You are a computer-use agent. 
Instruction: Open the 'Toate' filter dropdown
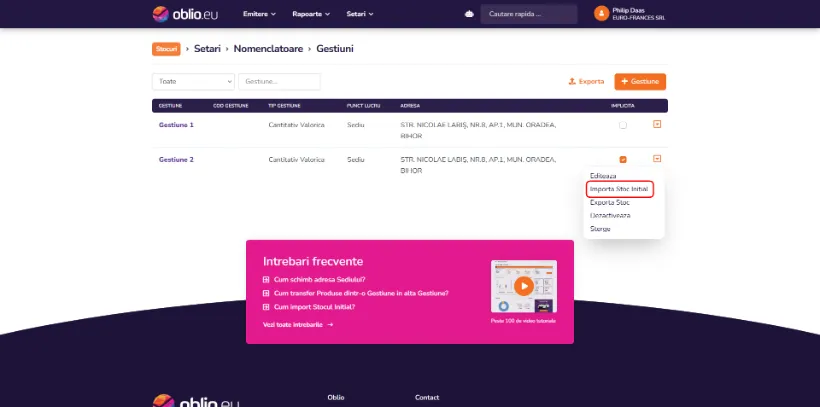click(x=193, y=81)
